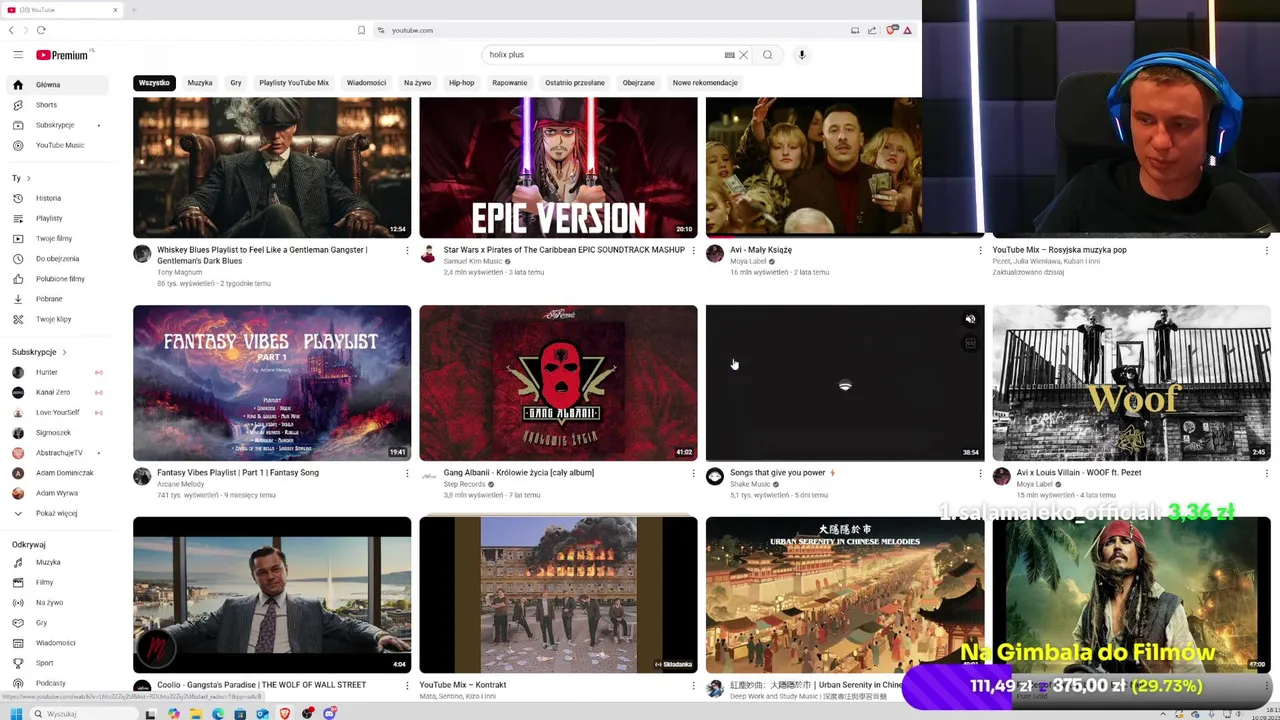Screen dimensions: 1280x720
Task: Open Subskrypcje in the sidebar
Action: tap(56, 125)
